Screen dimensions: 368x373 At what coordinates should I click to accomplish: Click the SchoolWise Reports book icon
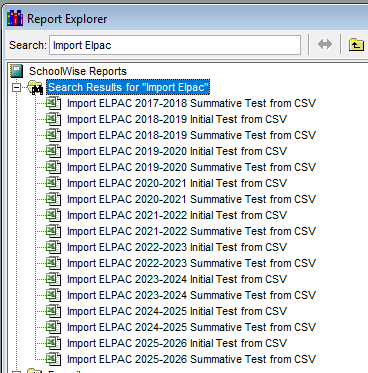[17, 71]
